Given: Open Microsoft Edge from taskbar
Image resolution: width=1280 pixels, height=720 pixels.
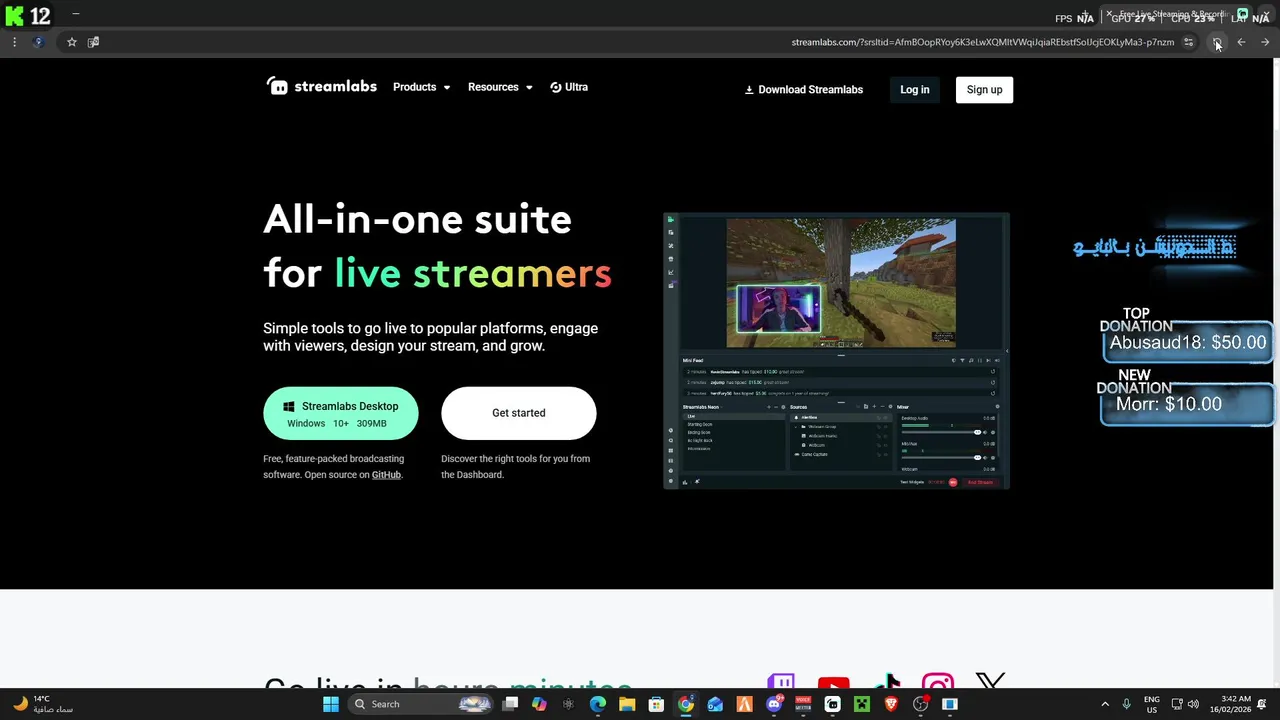Looking at the screenshot, I should click(598, 704).
